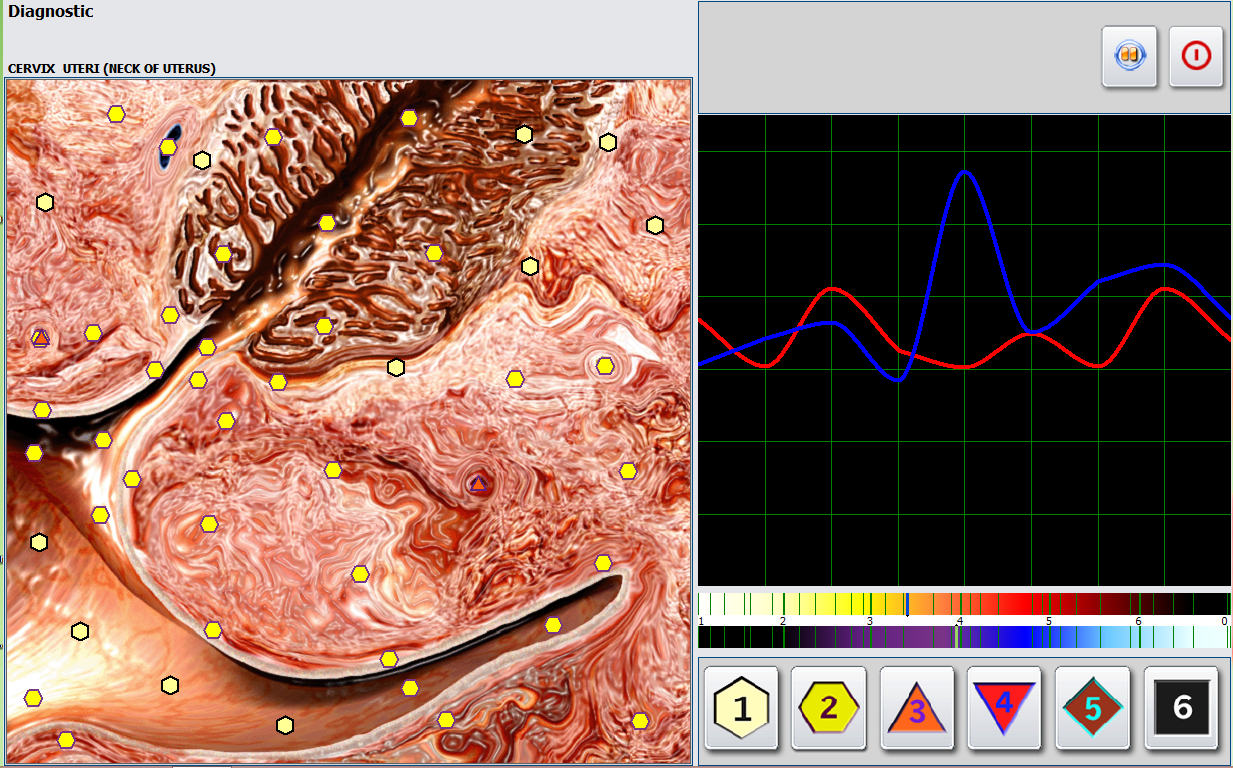Viewport: 1233px width, 768px height.
Task: Click the yellow hexagon on the dark blue oval spot
Action: click(x=168, y=147)
